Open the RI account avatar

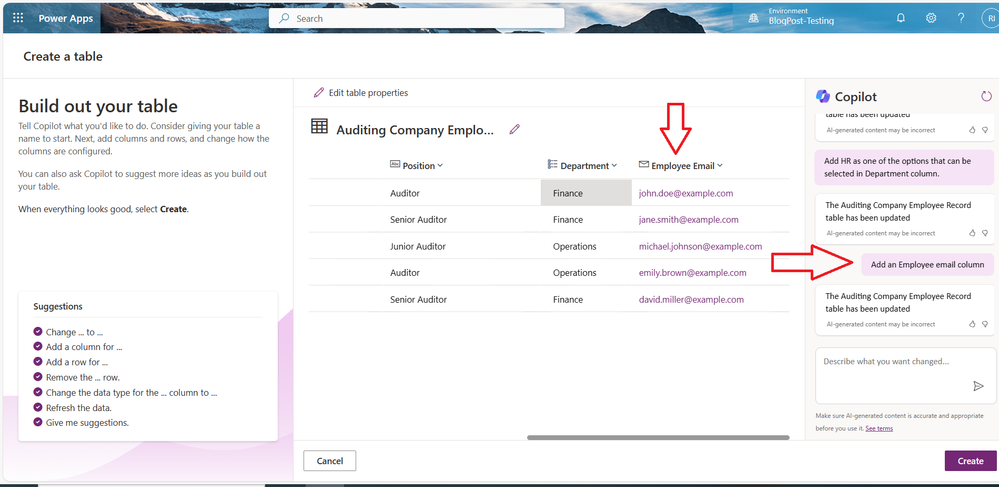pyautogui.click(x=991, y=18)
